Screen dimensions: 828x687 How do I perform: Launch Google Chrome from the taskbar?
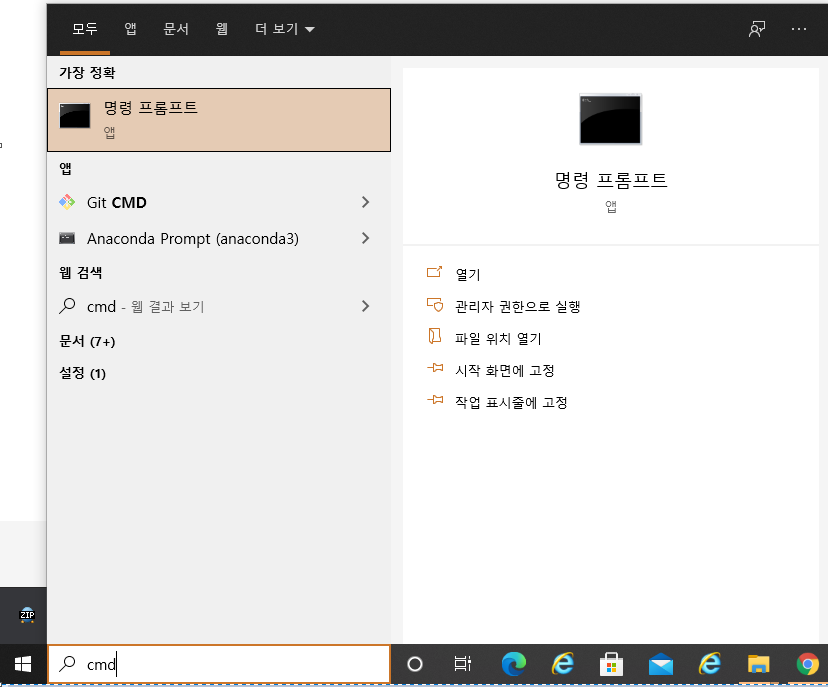pyautogui.click(x=807, y=664)
